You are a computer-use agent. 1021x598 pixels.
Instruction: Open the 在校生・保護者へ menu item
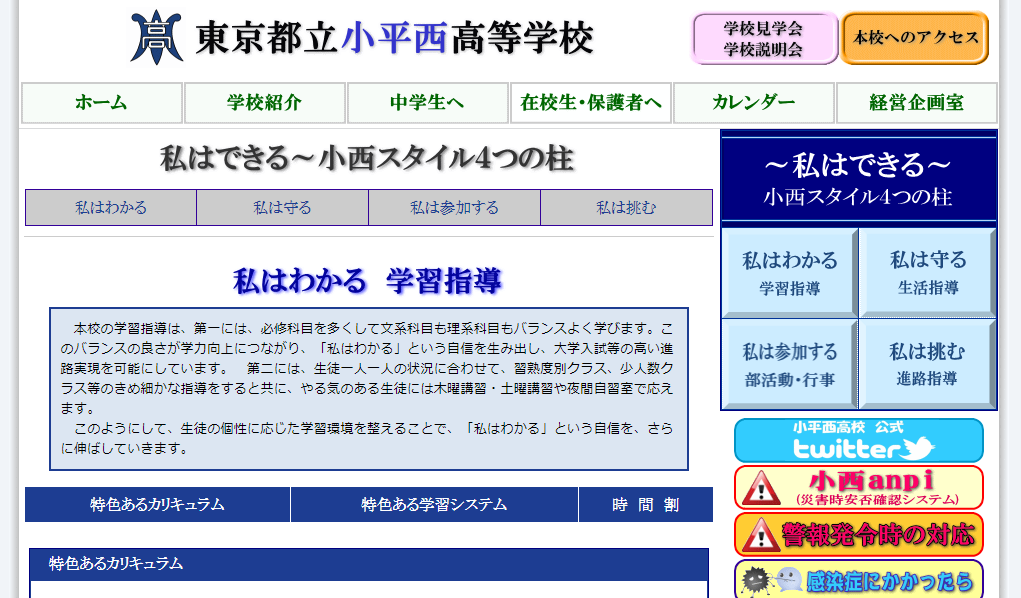(x=590, y=103)
